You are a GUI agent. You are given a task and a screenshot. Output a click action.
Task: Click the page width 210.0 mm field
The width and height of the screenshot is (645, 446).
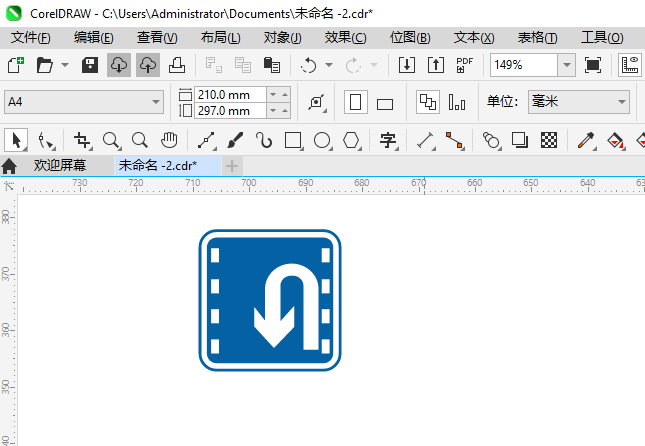pyautogui.click(x=230, y=95)
